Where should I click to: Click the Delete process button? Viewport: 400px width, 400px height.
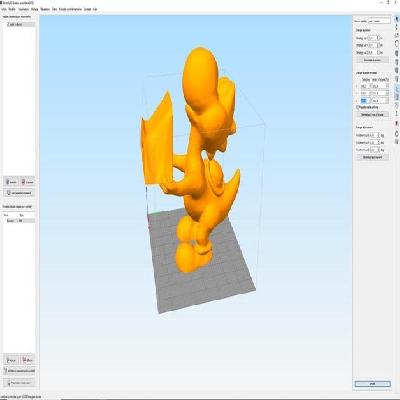pyautogui.click(x=27, y=360)
